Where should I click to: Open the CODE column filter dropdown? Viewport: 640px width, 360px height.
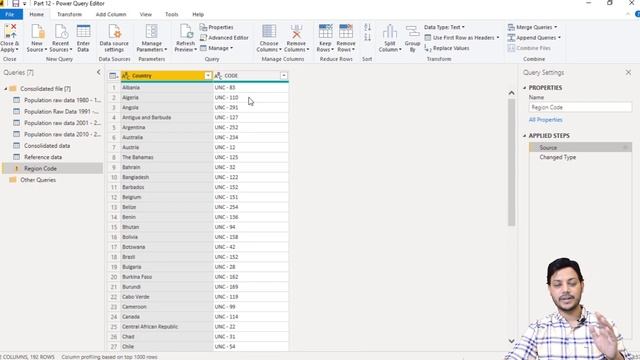(x=284, y=76)
